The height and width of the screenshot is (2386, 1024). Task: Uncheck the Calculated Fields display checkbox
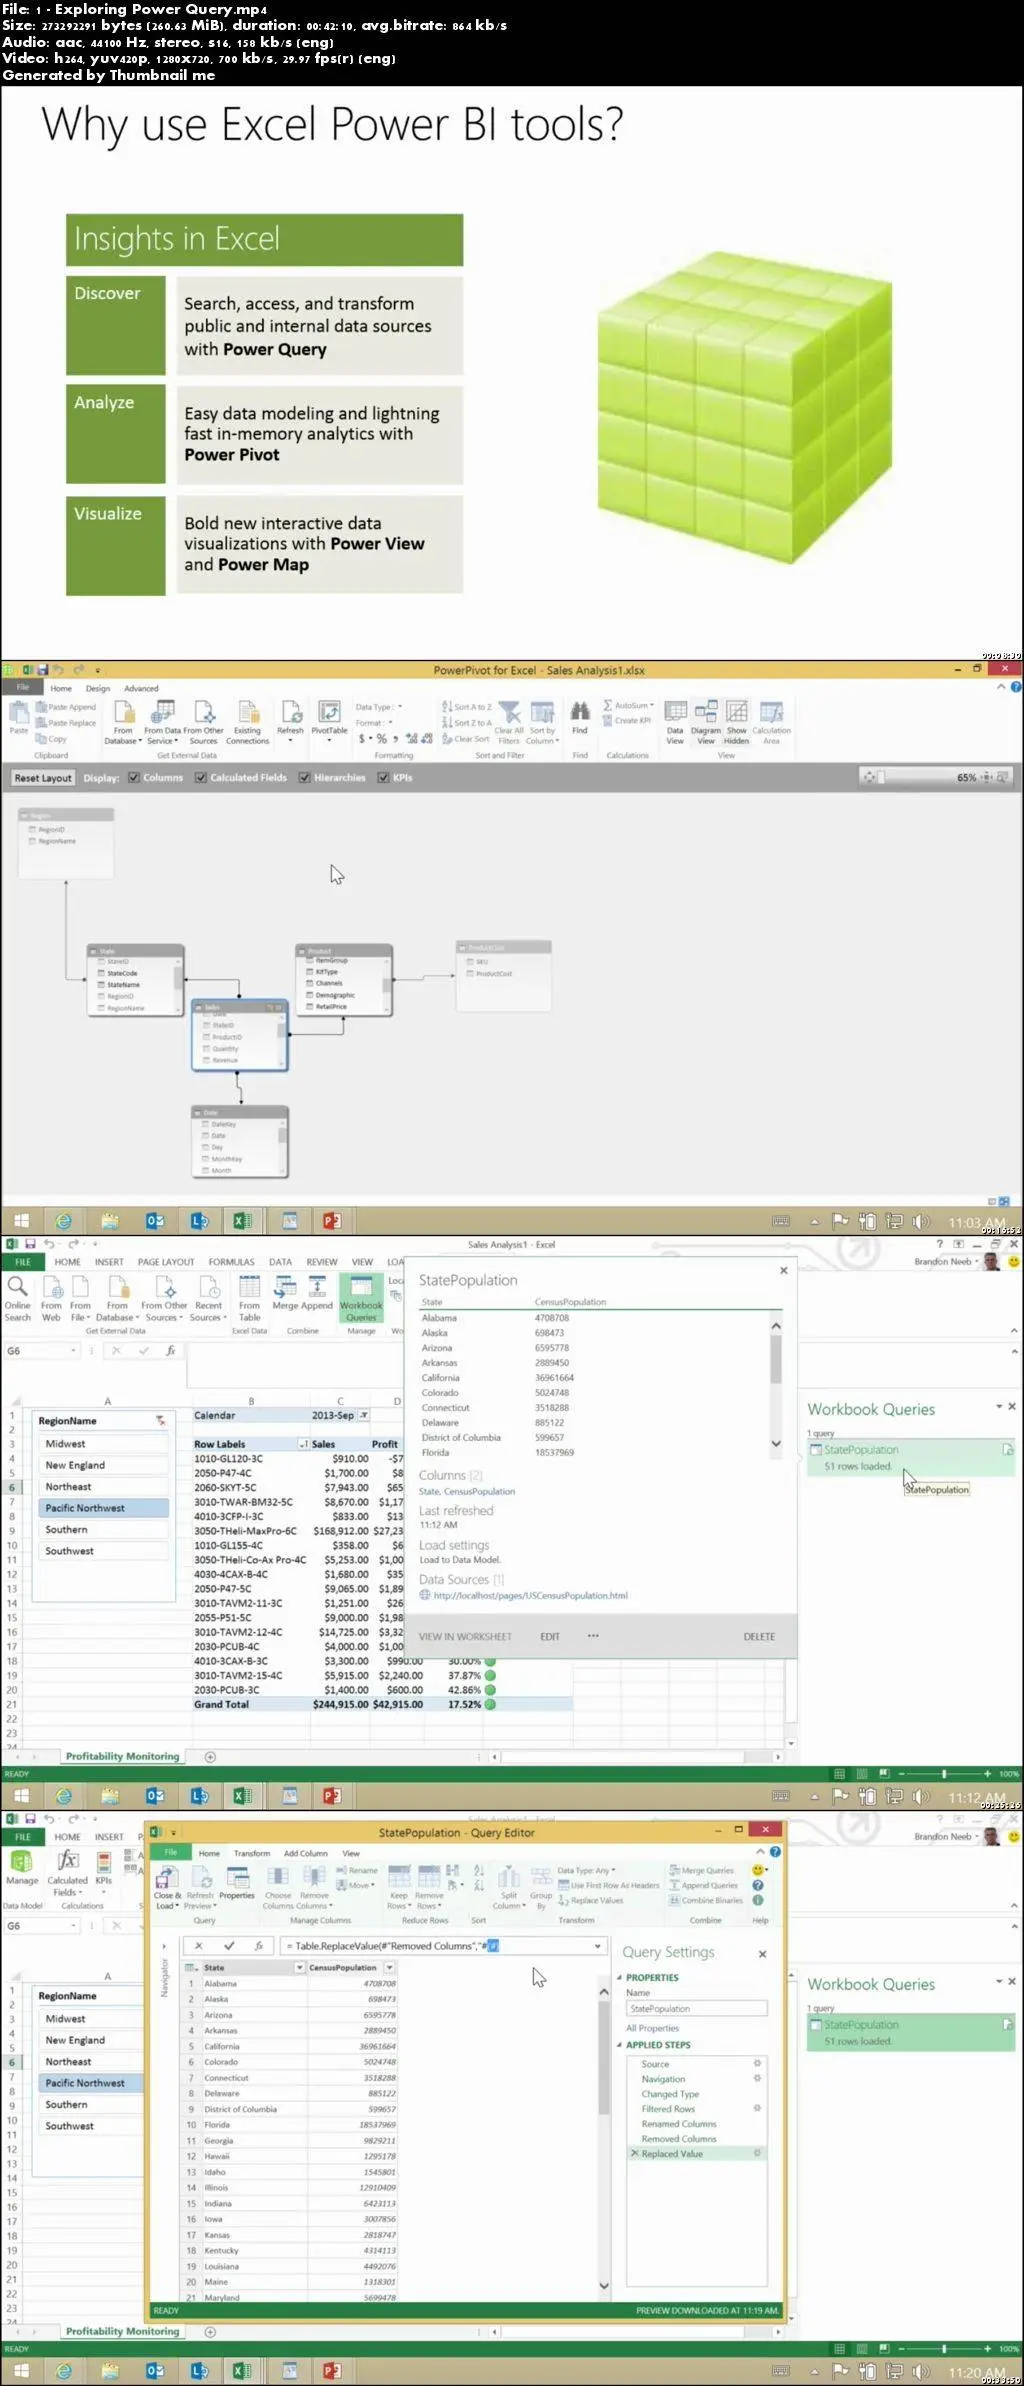(201, 777)
